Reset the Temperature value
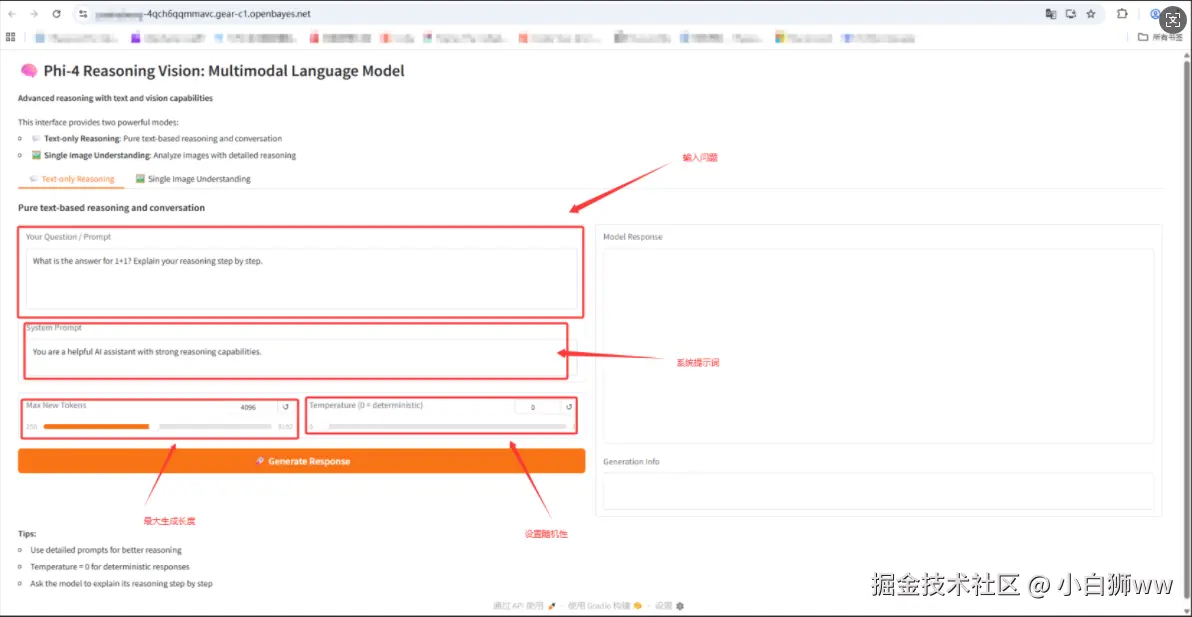This screenshot has width=1192, height=617. (569, 407)
